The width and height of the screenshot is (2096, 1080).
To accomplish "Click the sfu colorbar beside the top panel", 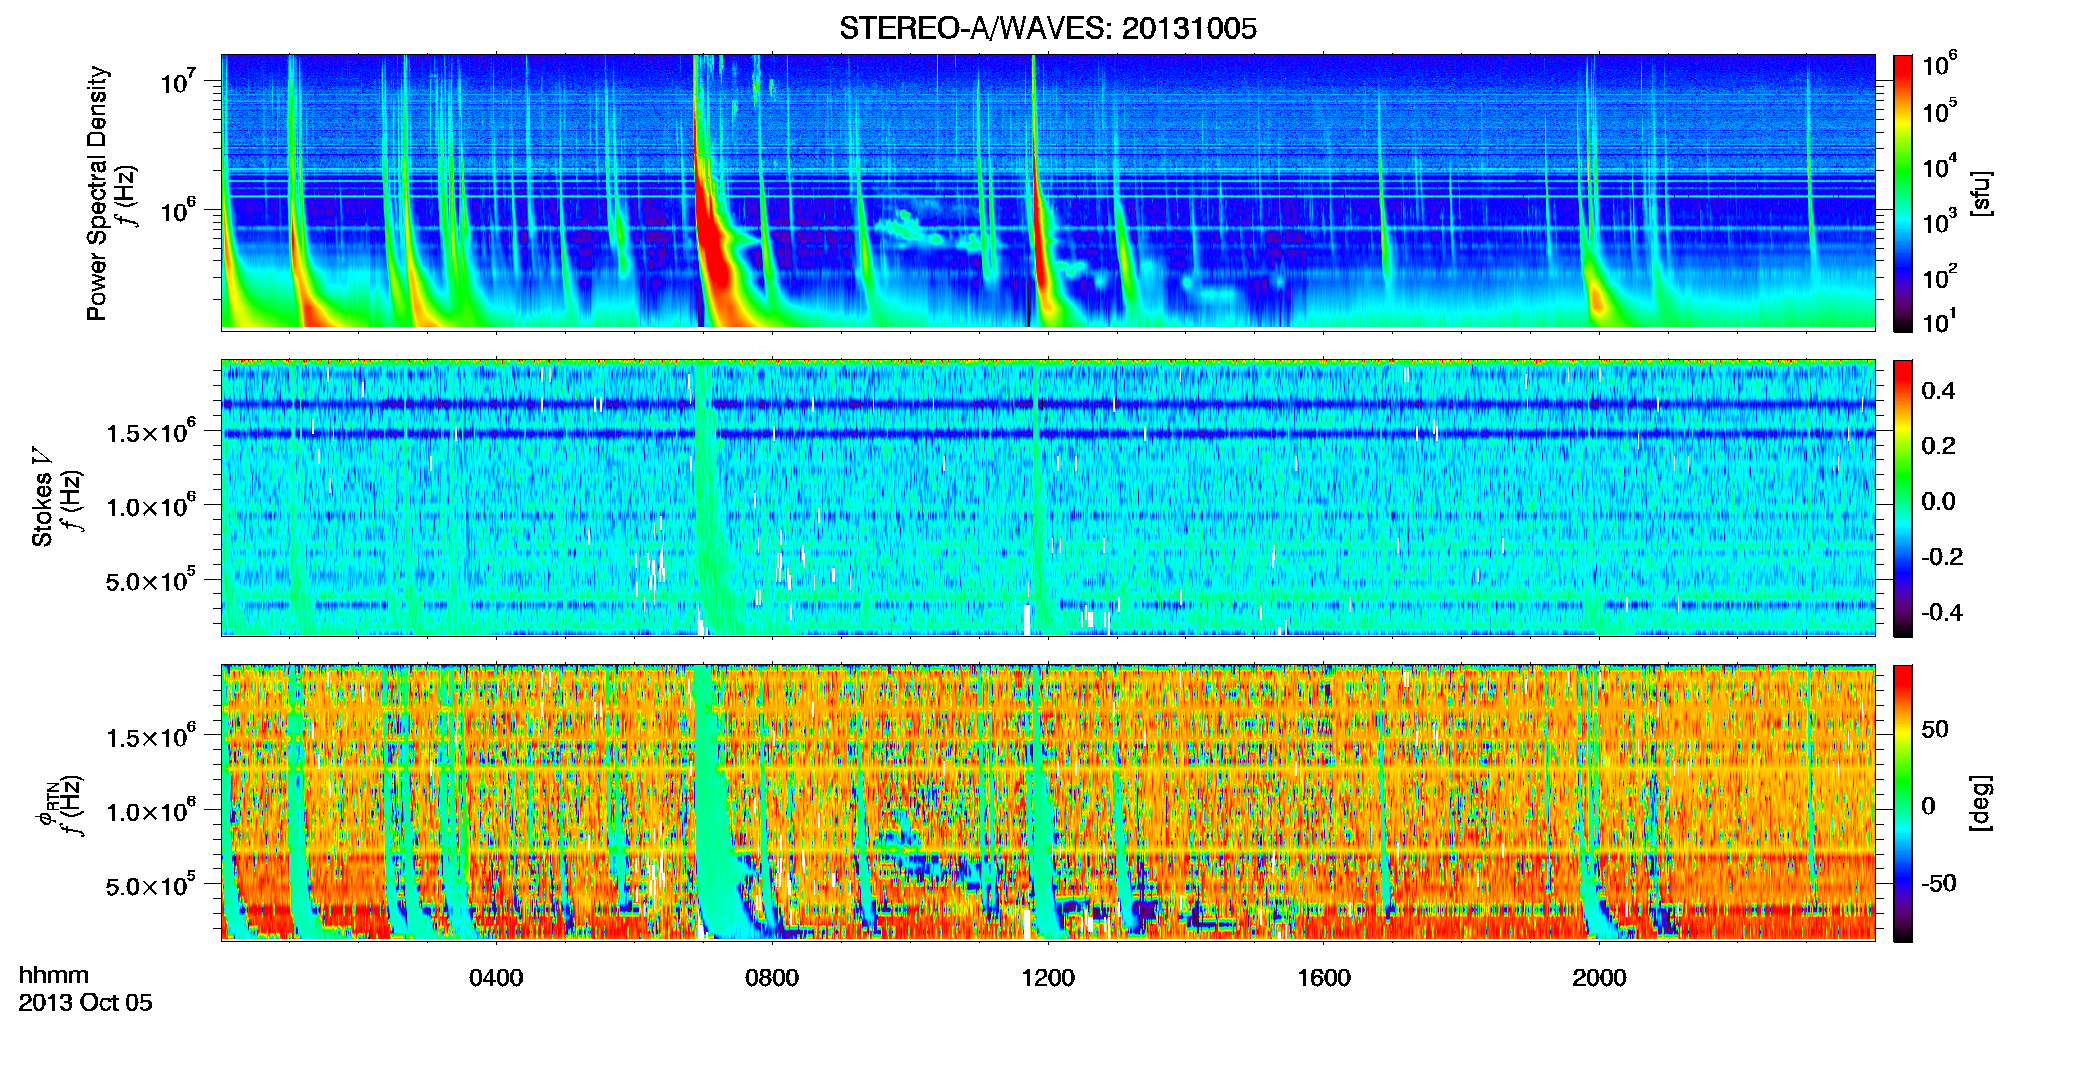I will click(x=1902, y=193).
